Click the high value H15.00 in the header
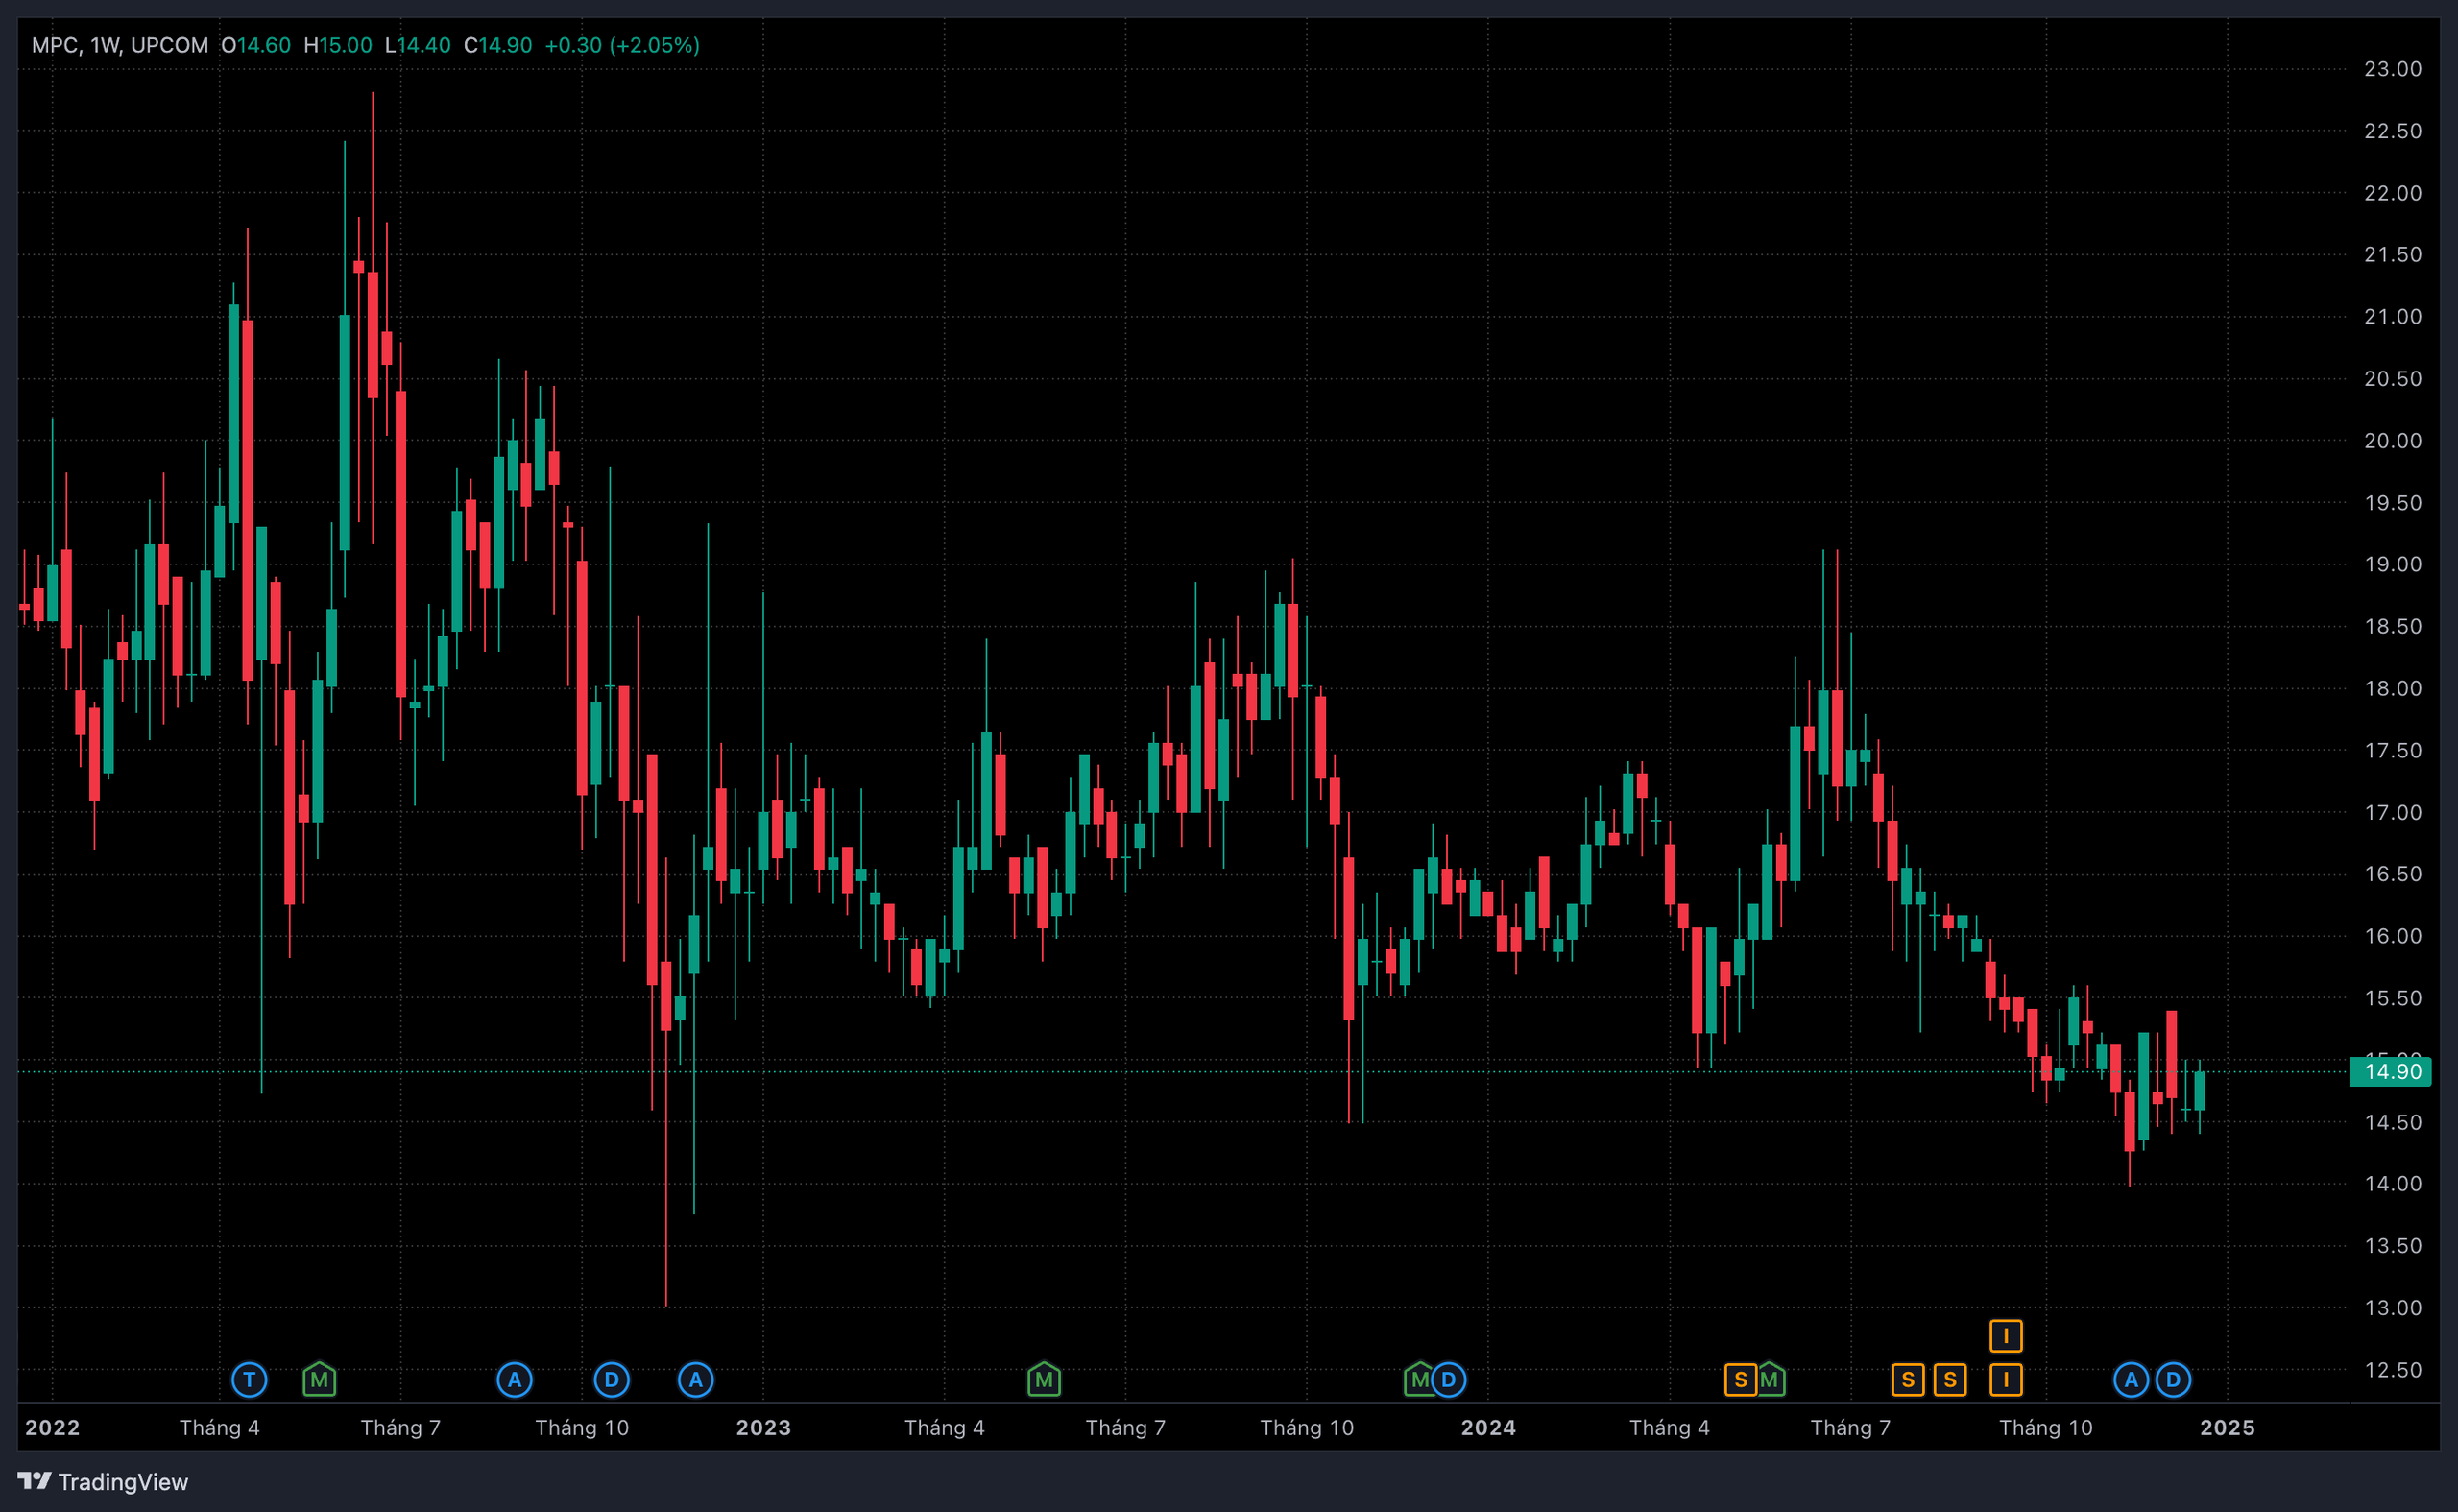Image resolution: width=2458 pixels, height=1512 pixels. pos(338,45)
